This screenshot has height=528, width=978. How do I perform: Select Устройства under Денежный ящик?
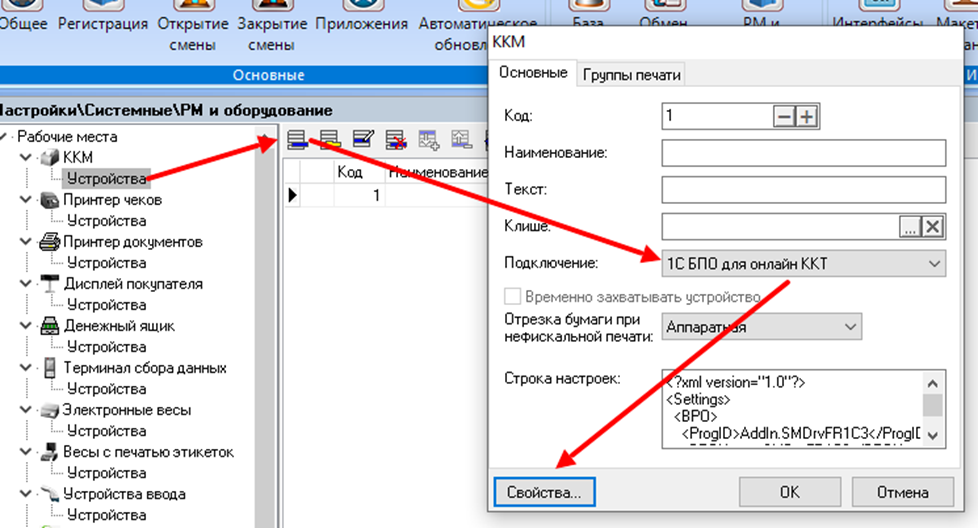click(106, 347)
